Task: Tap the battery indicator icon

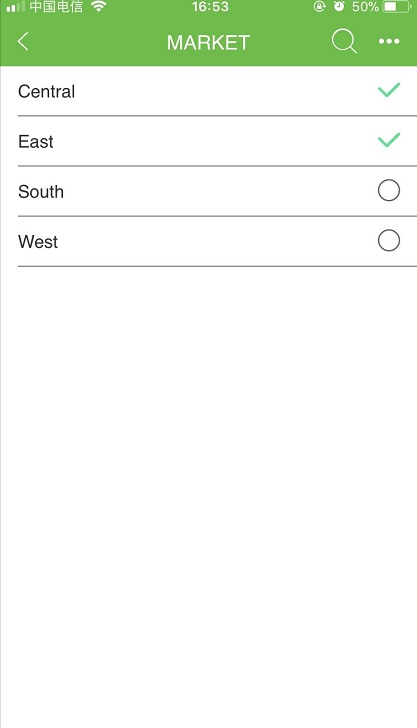Action: 397,6
